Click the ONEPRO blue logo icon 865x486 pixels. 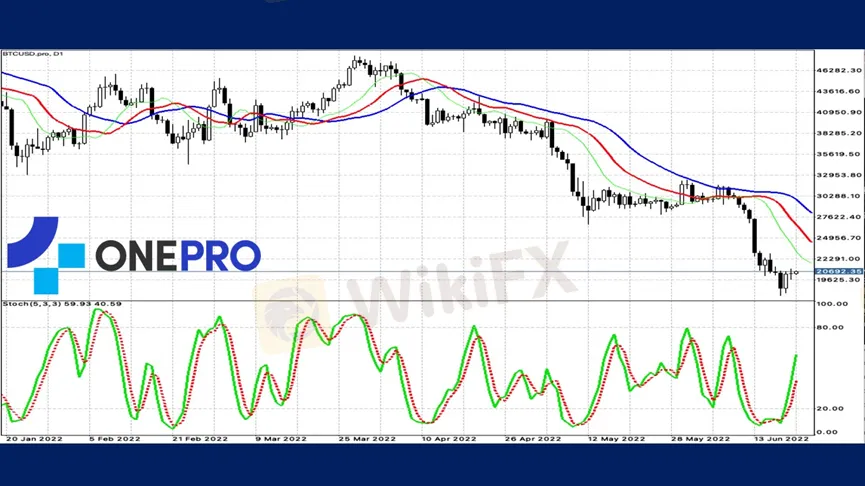tap(46, 254)
